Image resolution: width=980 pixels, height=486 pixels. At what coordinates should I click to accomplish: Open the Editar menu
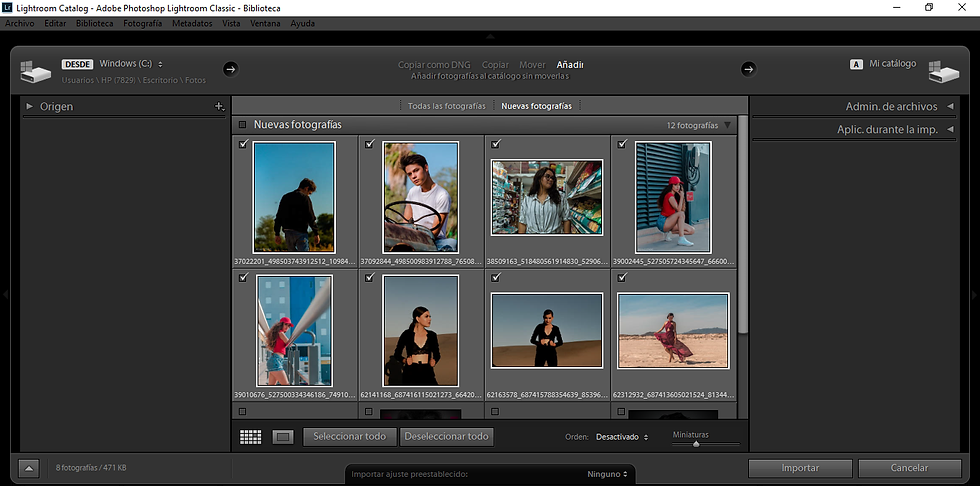[x=56, y=24]
